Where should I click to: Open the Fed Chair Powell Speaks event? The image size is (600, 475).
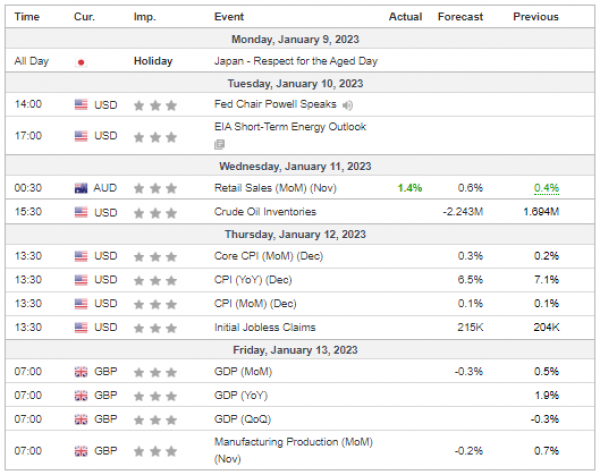[275, 104]
